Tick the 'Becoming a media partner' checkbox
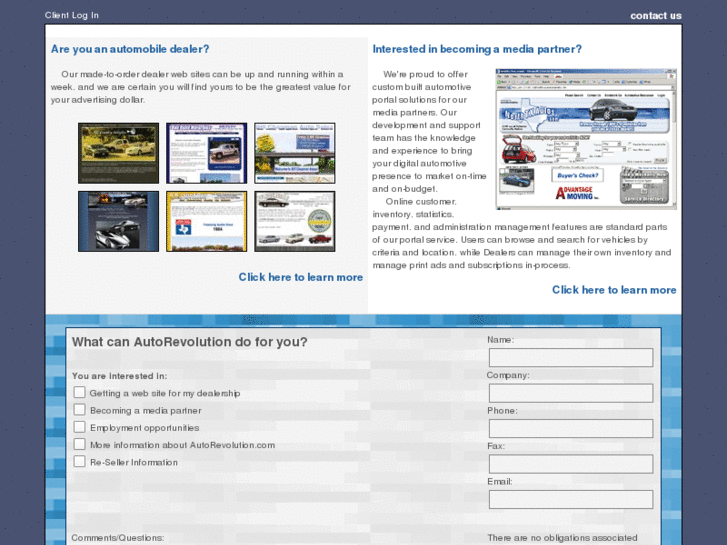This screenshot has width=727, height=545. click(x=79, y=410)
